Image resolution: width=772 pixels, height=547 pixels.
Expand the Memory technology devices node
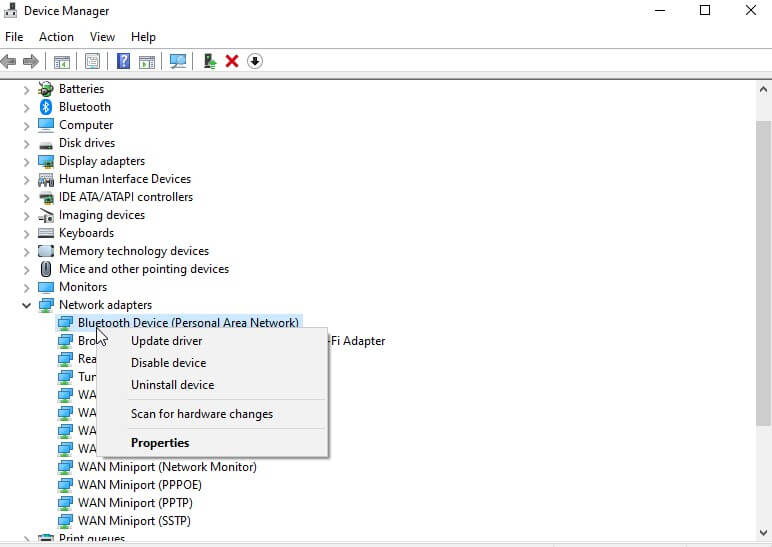point(27,252)
